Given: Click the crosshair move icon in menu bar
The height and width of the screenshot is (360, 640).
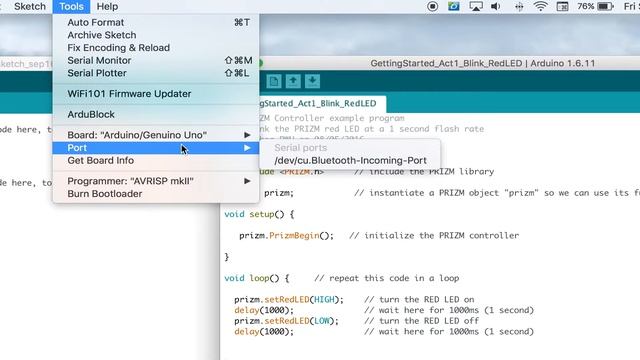Looking at the screenshot, I should (519, 7).
